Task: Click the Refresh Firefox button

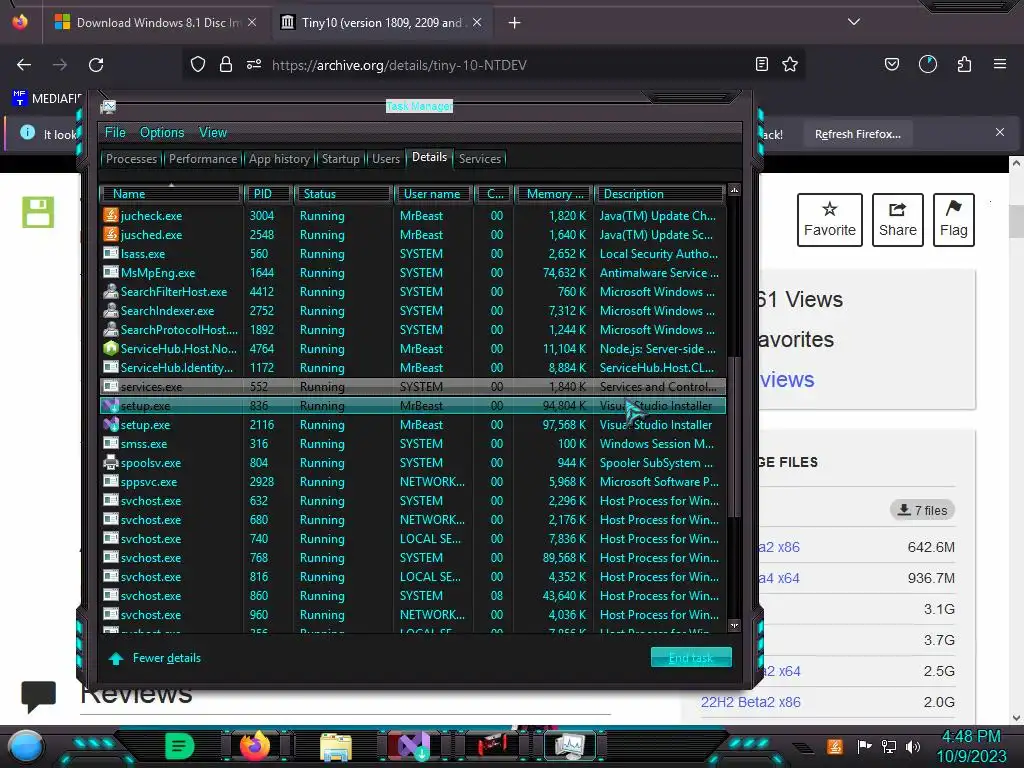Action: coord(857,134)
